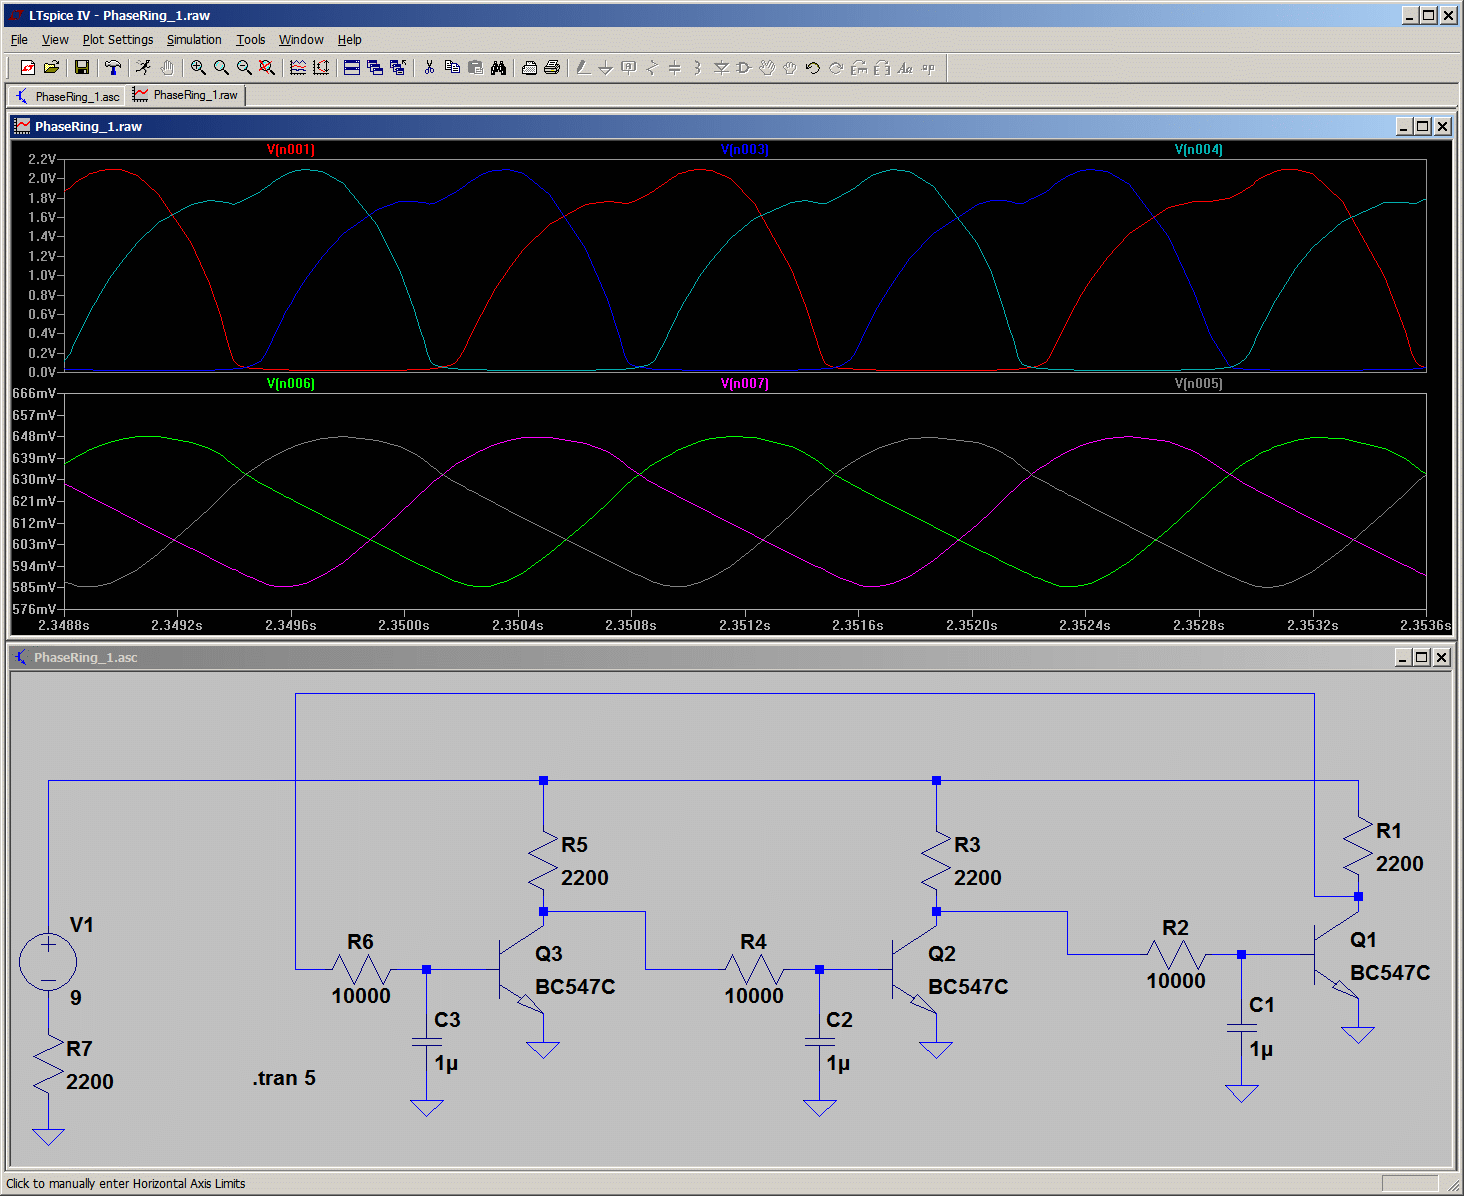
Task: Click the Tile Windows icon
Action: click(352, 68)
